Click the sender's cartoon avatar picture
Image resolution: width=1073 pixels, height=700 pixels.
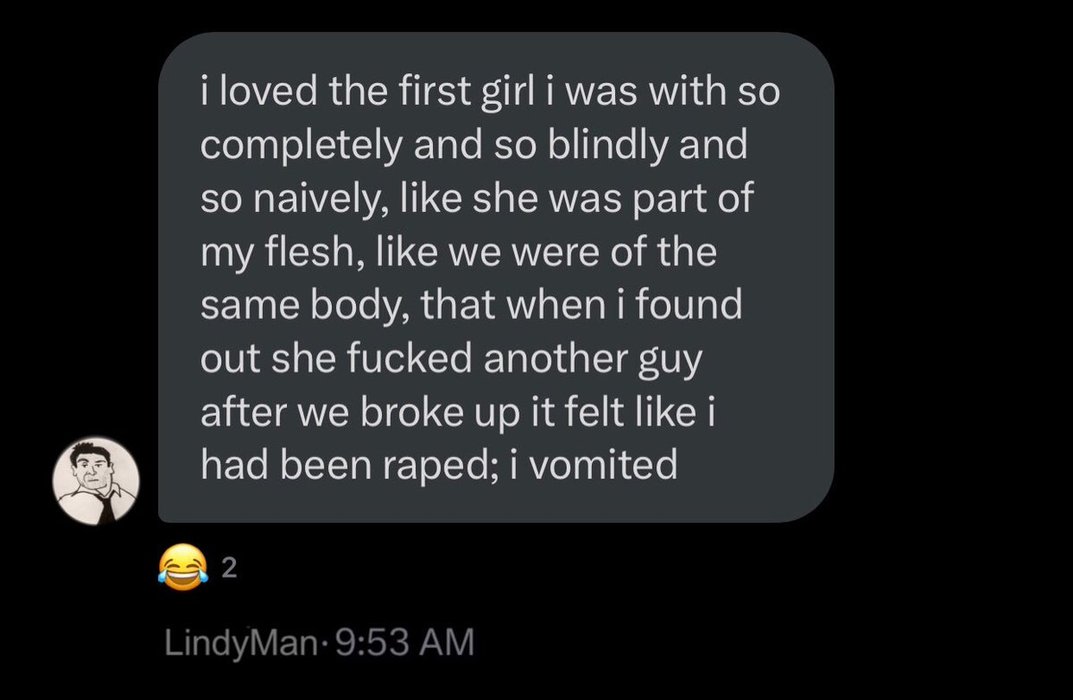coord(96,481)
